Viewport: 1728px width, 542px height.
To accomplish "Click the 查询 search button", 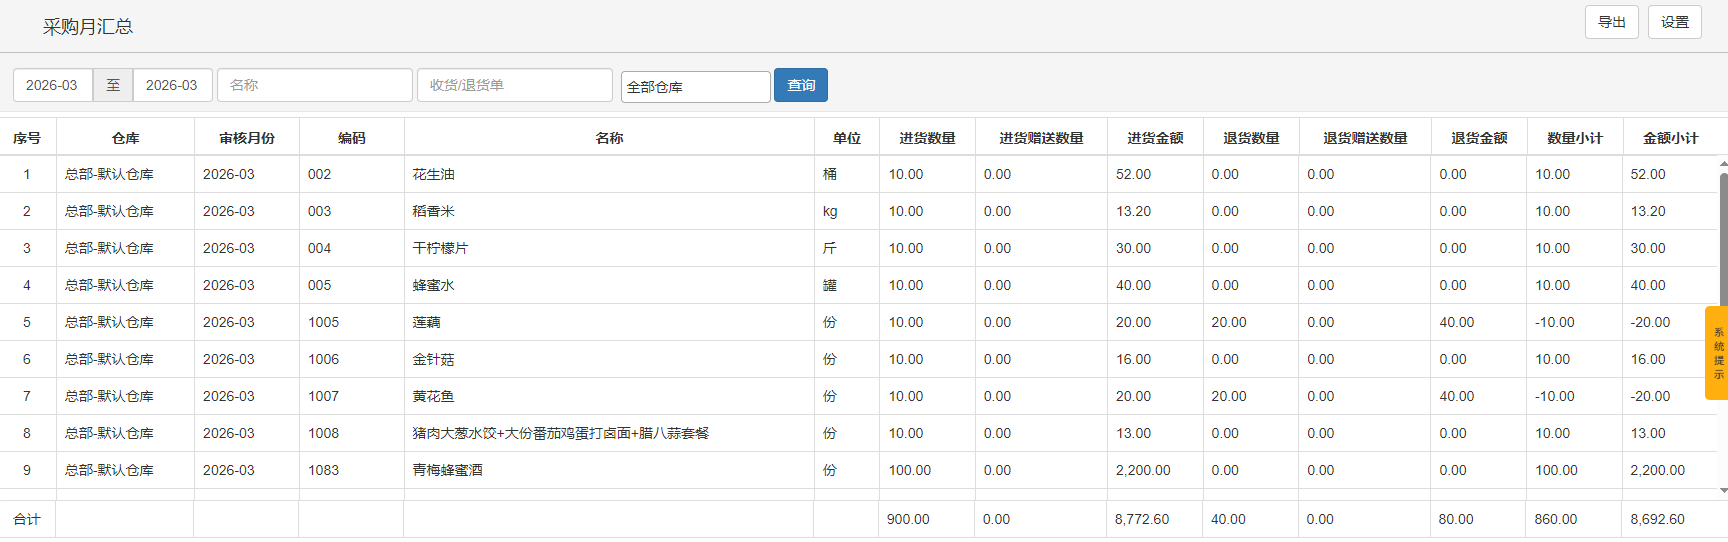I will [x=800, y=85].
